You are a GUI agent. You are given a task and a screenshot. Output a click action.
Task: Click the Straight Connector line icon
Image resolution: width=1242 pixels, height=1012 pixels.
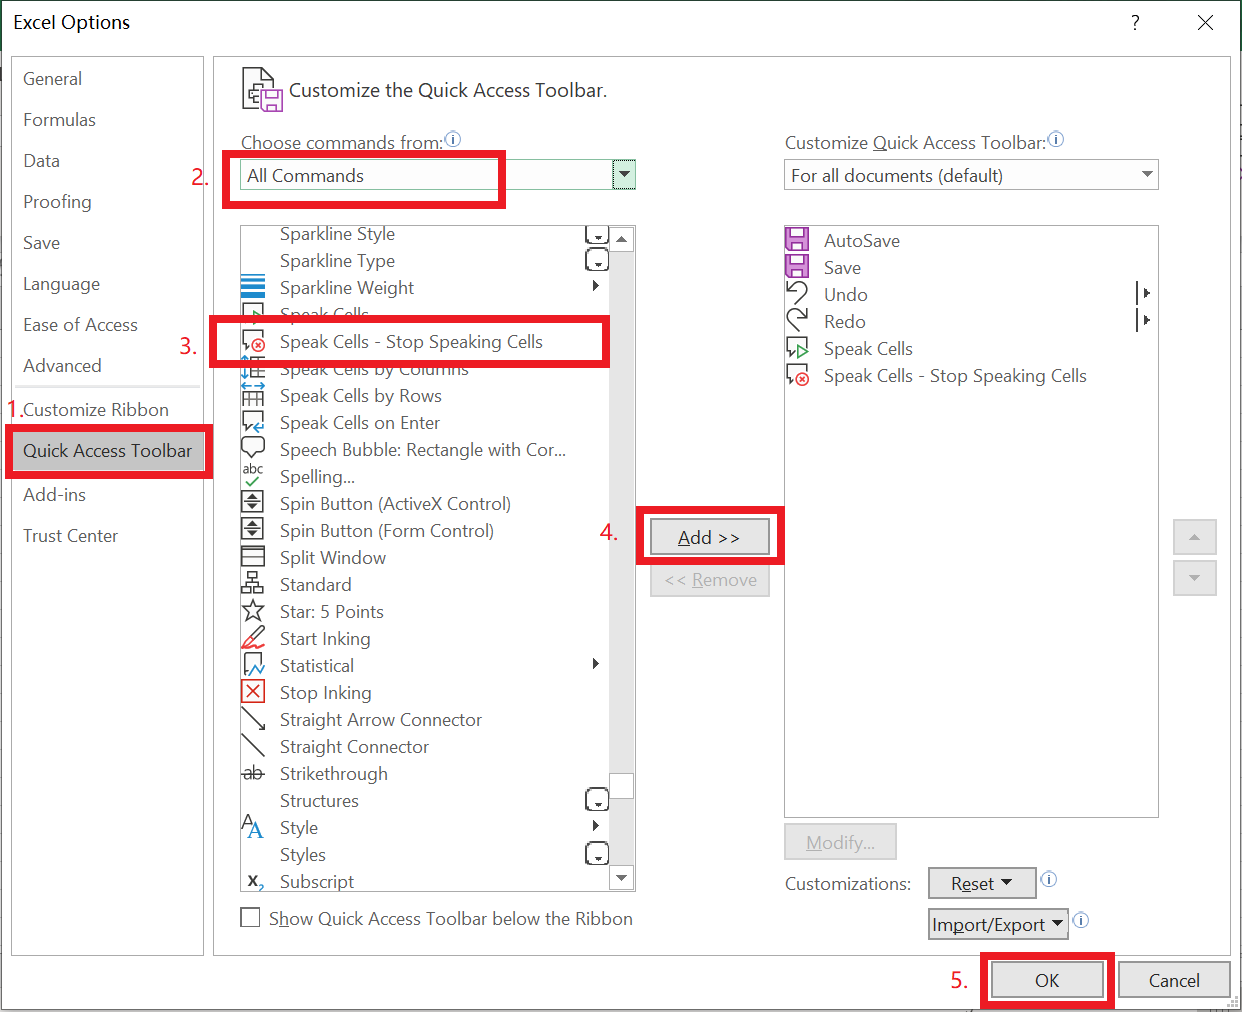(253, 746)
